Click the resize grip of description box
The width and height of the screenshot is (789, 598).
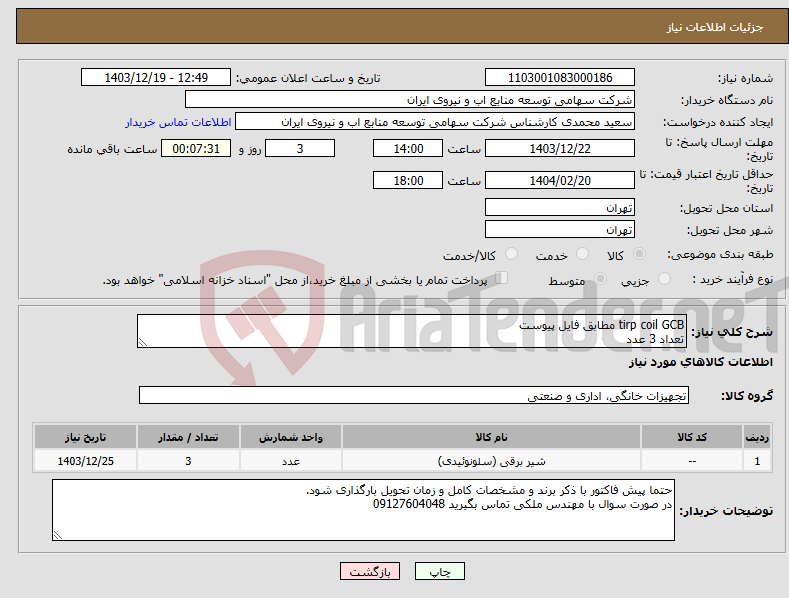(x=143, y=342)
